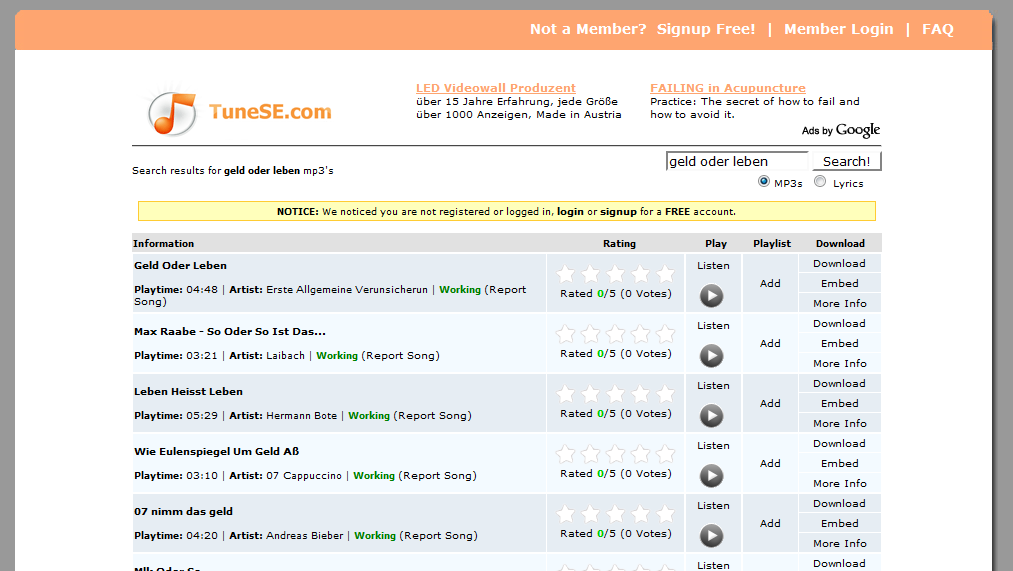
Task: Download Wie Eulenspiegel Um Geld Aß
Action: 839,444
